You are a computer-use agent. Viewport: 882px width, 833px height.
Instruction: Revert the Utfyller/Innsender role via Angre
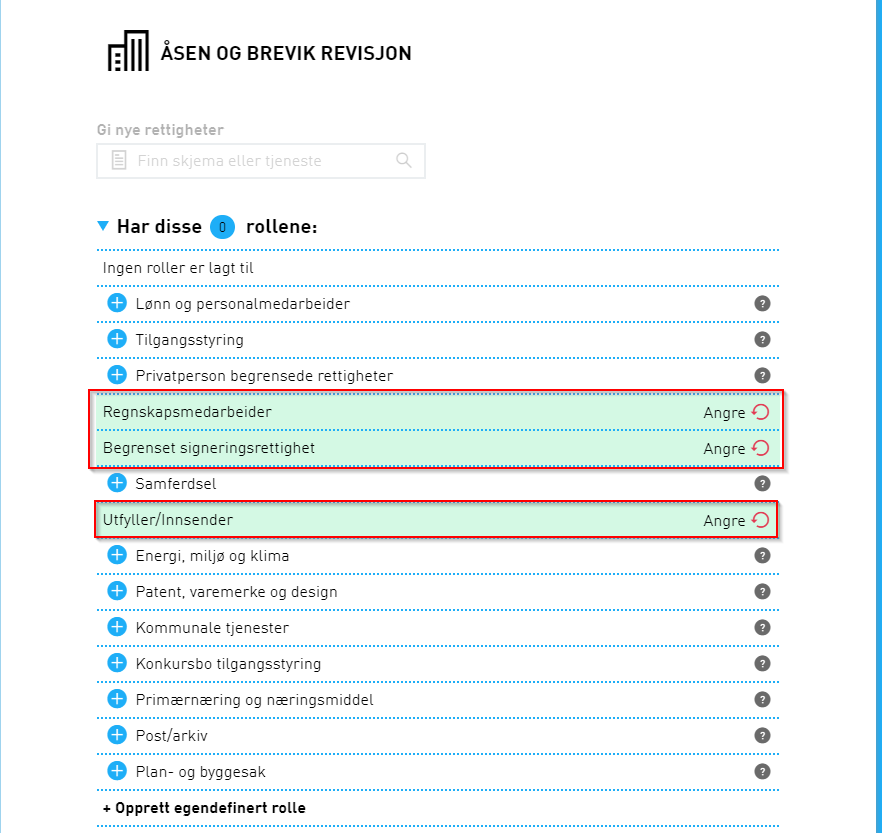pyautogui.click(x=736, y=520)
